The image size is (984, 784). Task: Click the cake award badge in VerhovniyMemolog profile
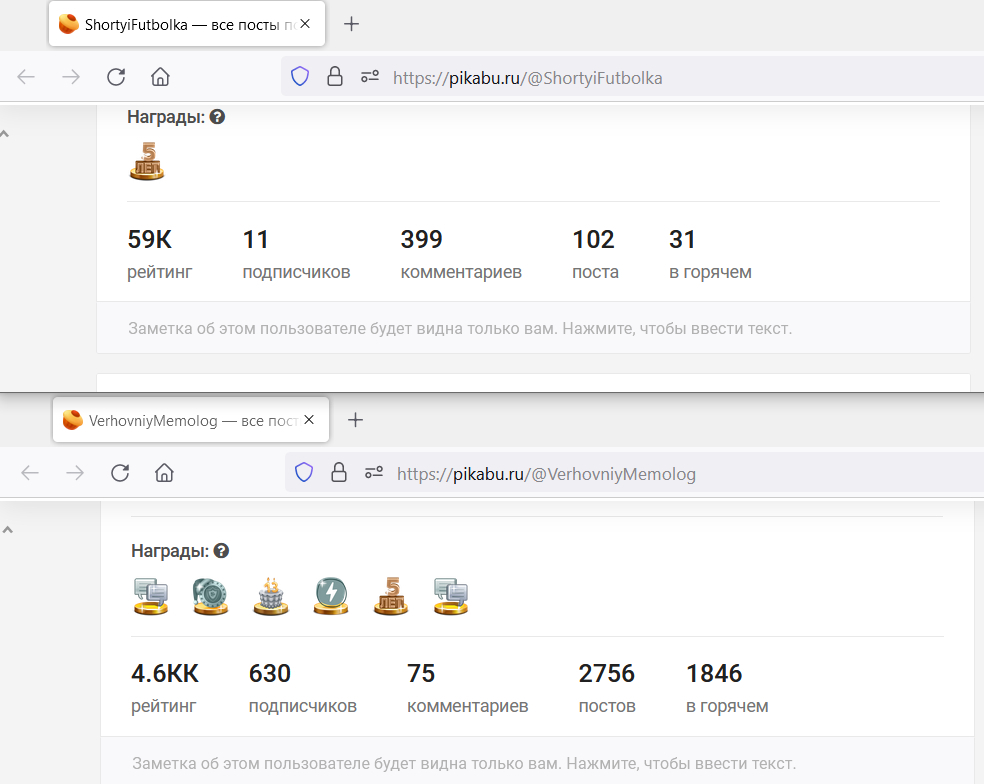(x=270, y=596)
